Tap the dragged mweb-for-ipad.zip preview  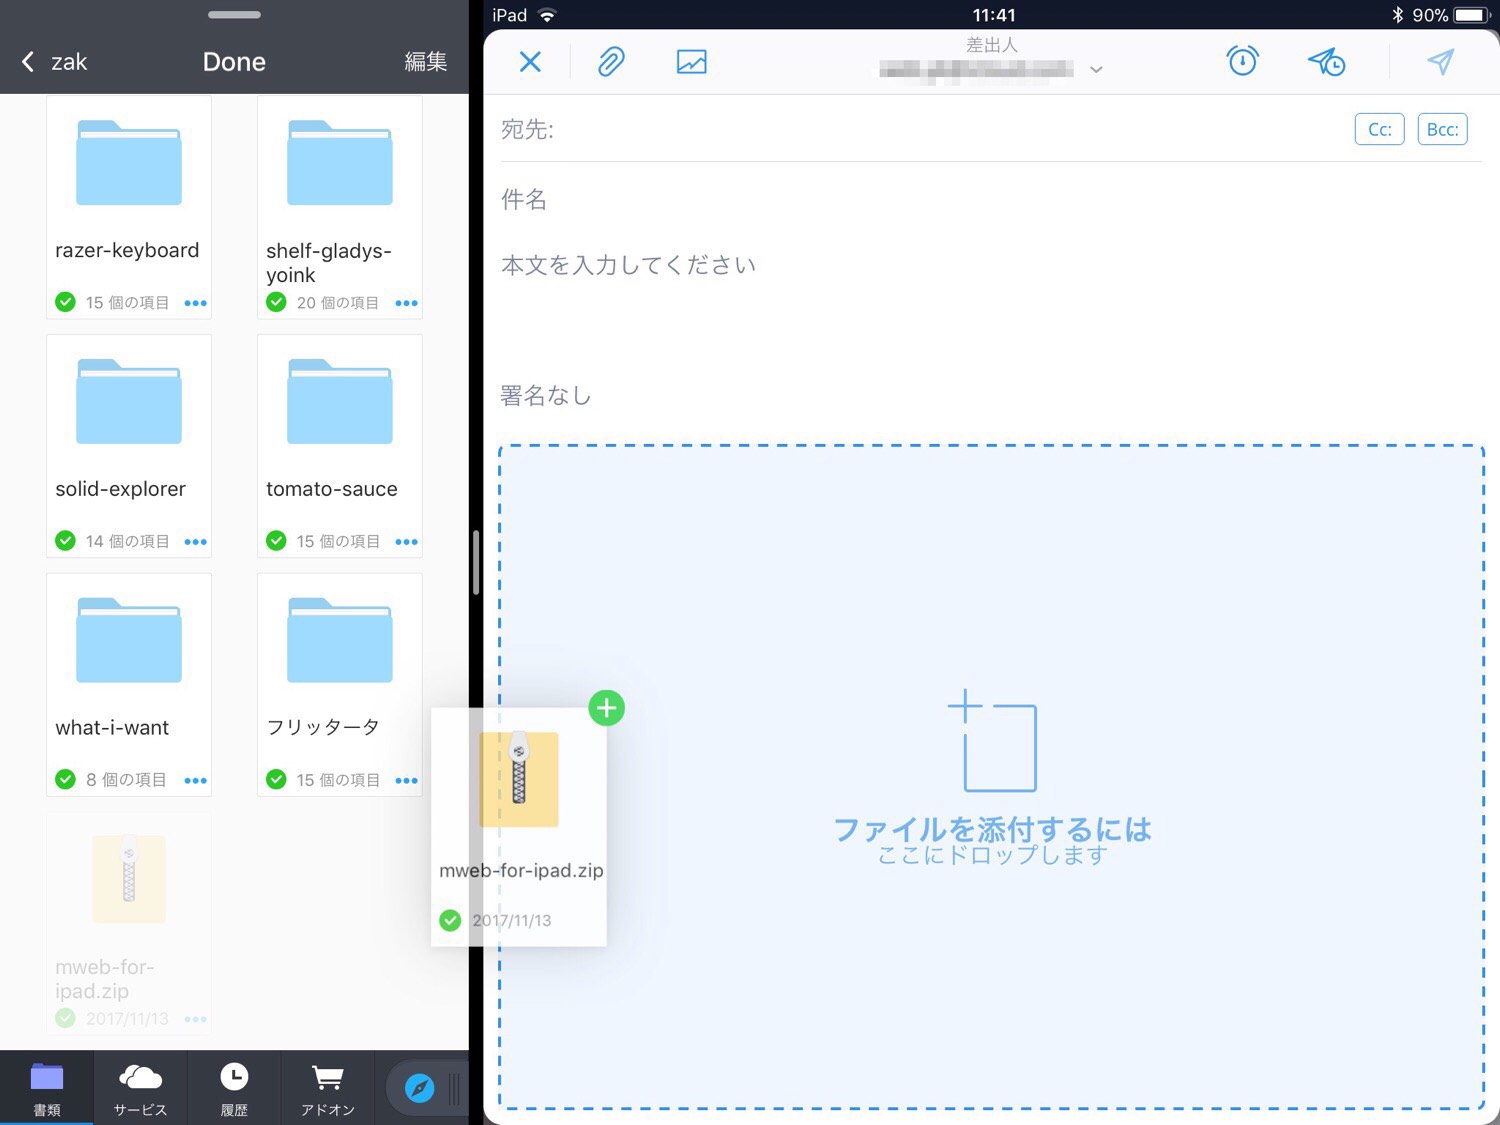(519, 827)
